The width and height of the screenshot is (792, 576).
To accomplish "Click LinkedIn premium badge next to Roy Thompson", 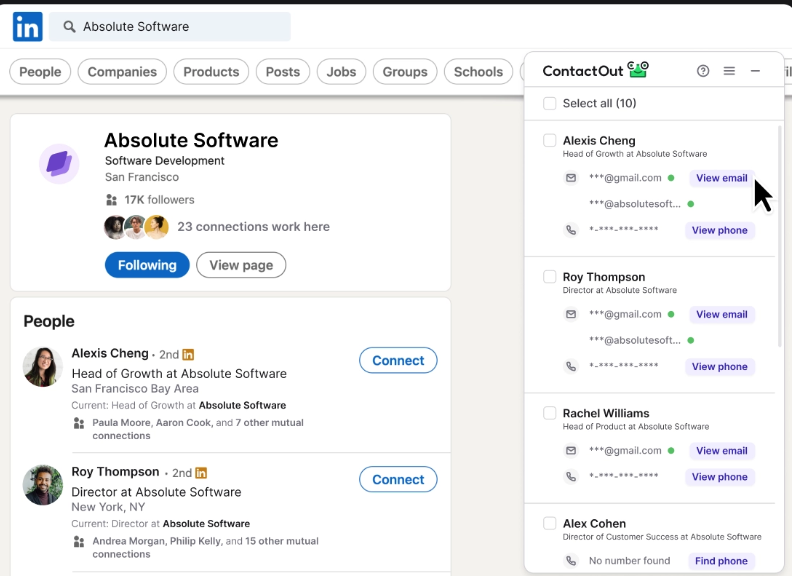I will tap(201, 473).
